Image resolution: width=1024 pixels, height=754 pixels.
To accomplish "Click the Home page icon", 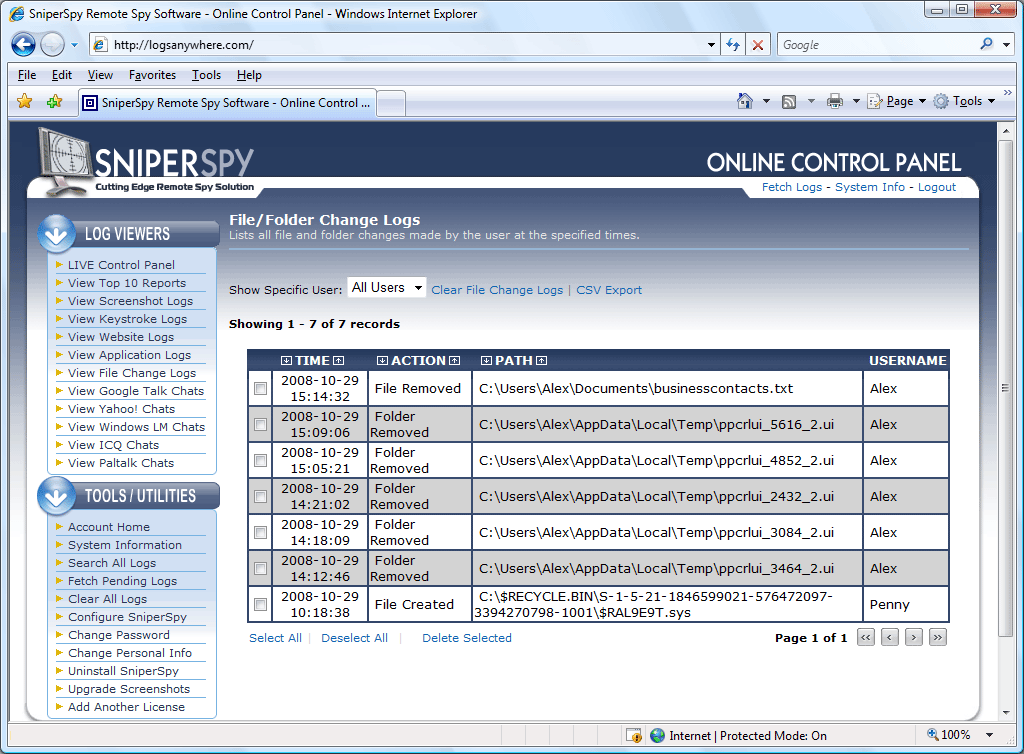I will click(744, 101).
